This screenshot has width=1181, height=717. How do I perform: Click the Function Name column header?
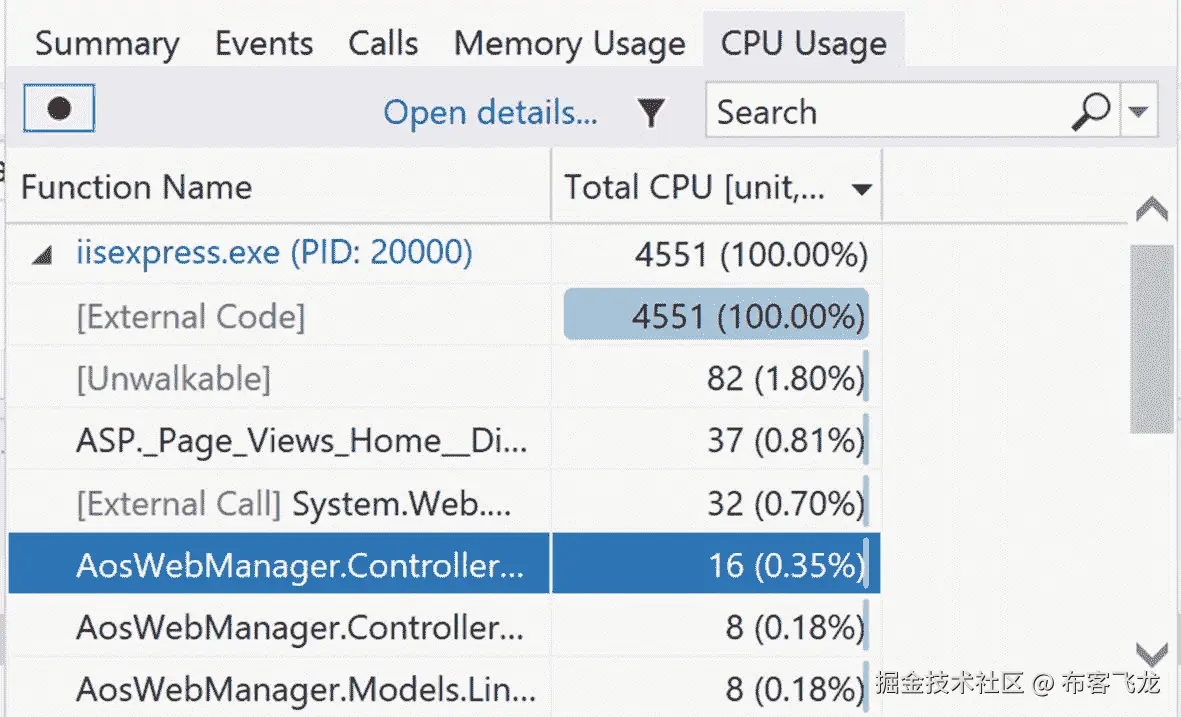136,187
